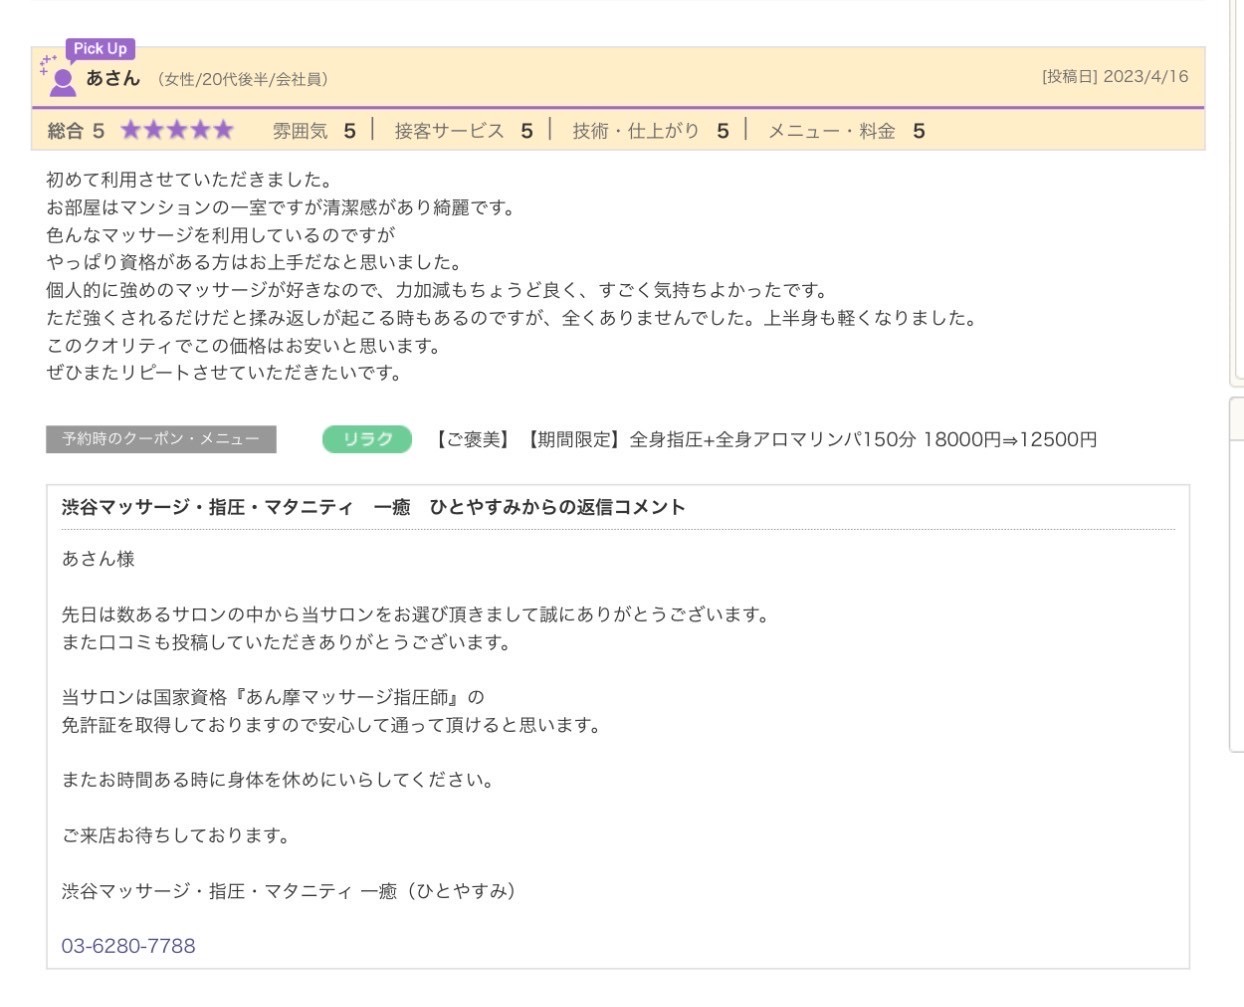This screenshot has height=1007, width=1244.
Task: Click the 予約時のクーポン・メニュー label
Action: (161, 439)
